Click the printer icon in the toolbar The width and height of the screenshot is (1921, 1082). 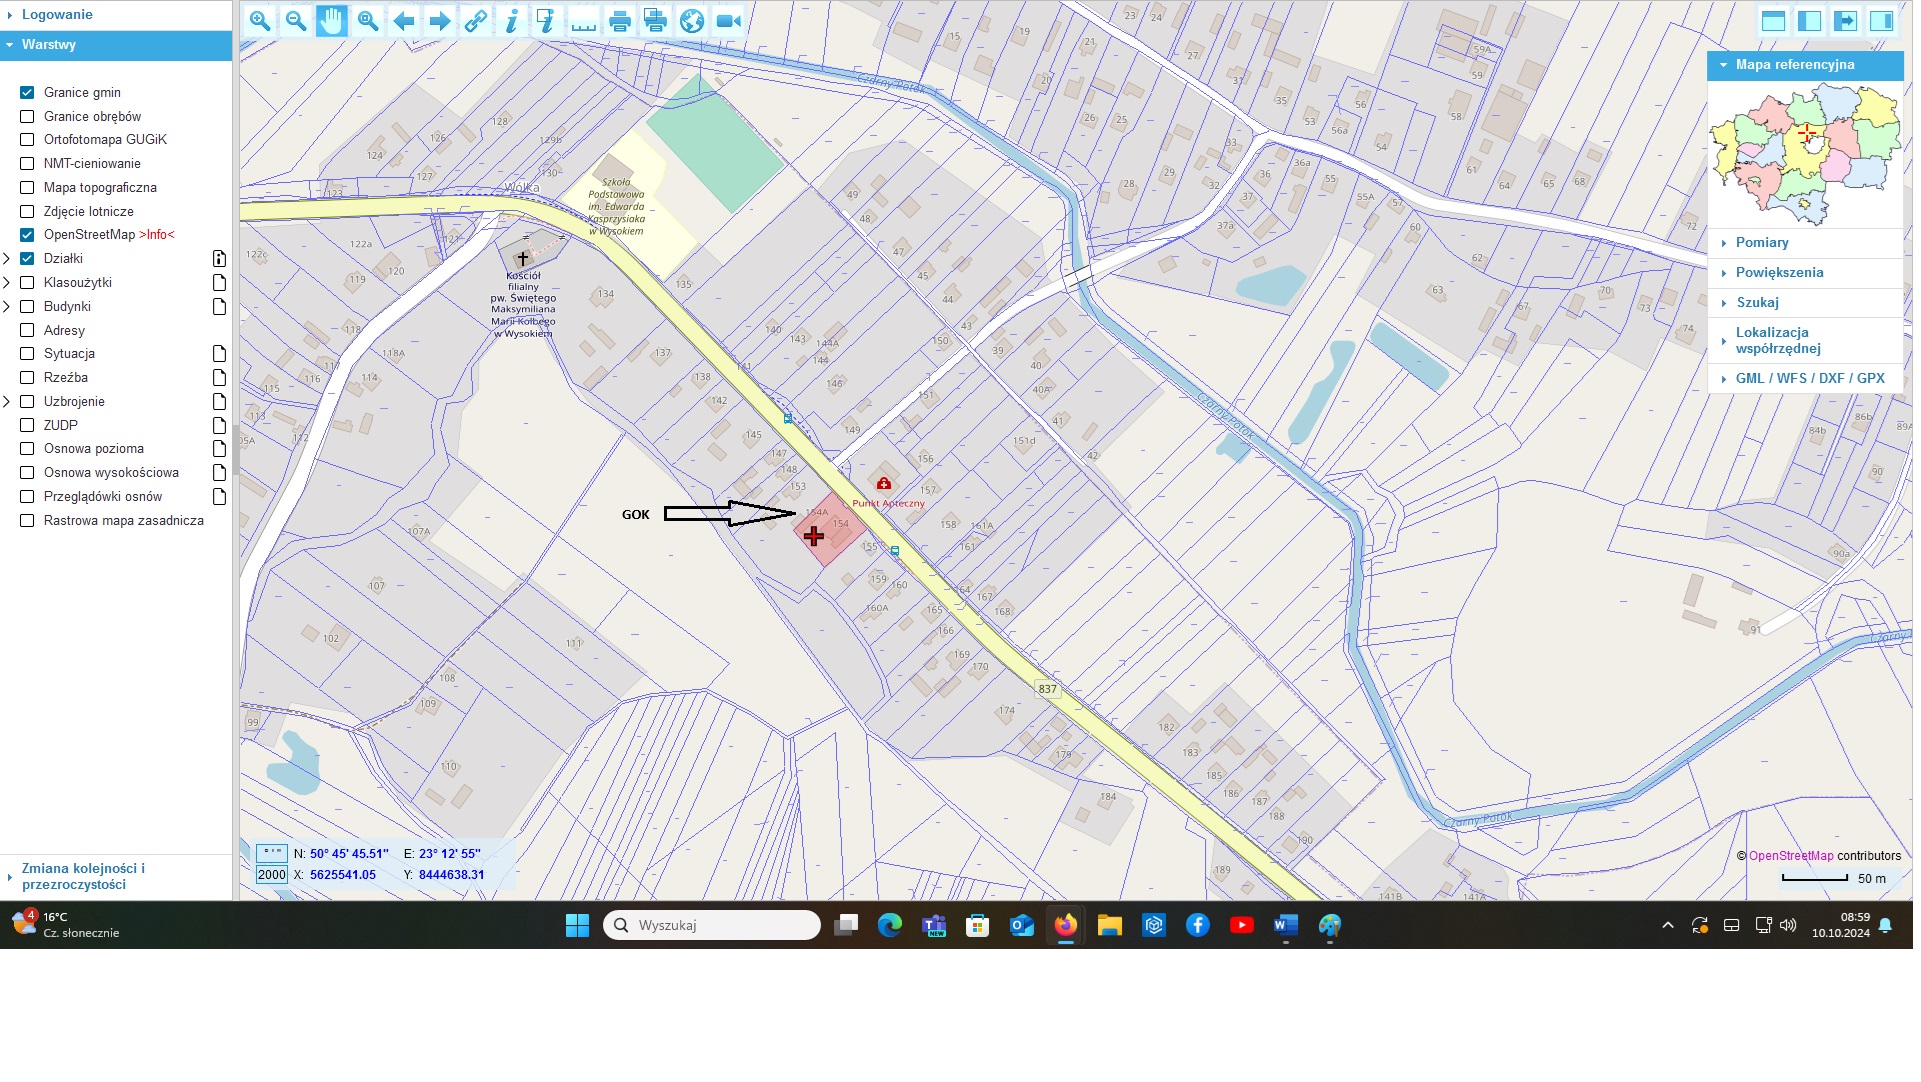click(620, 21)
